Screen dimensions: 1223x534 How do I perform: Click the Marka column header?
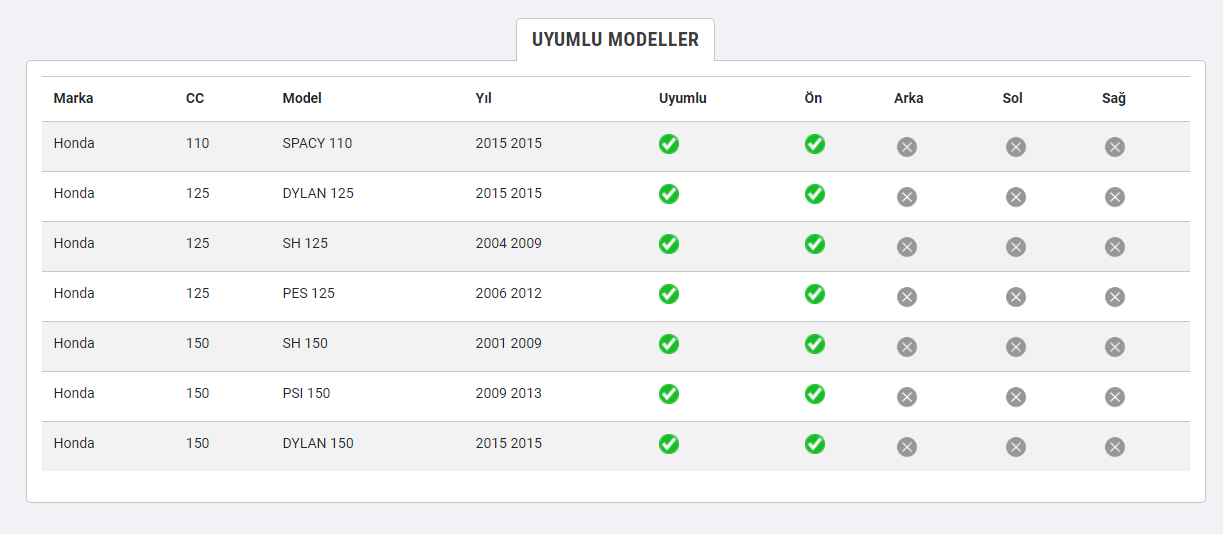coord(74,98)
